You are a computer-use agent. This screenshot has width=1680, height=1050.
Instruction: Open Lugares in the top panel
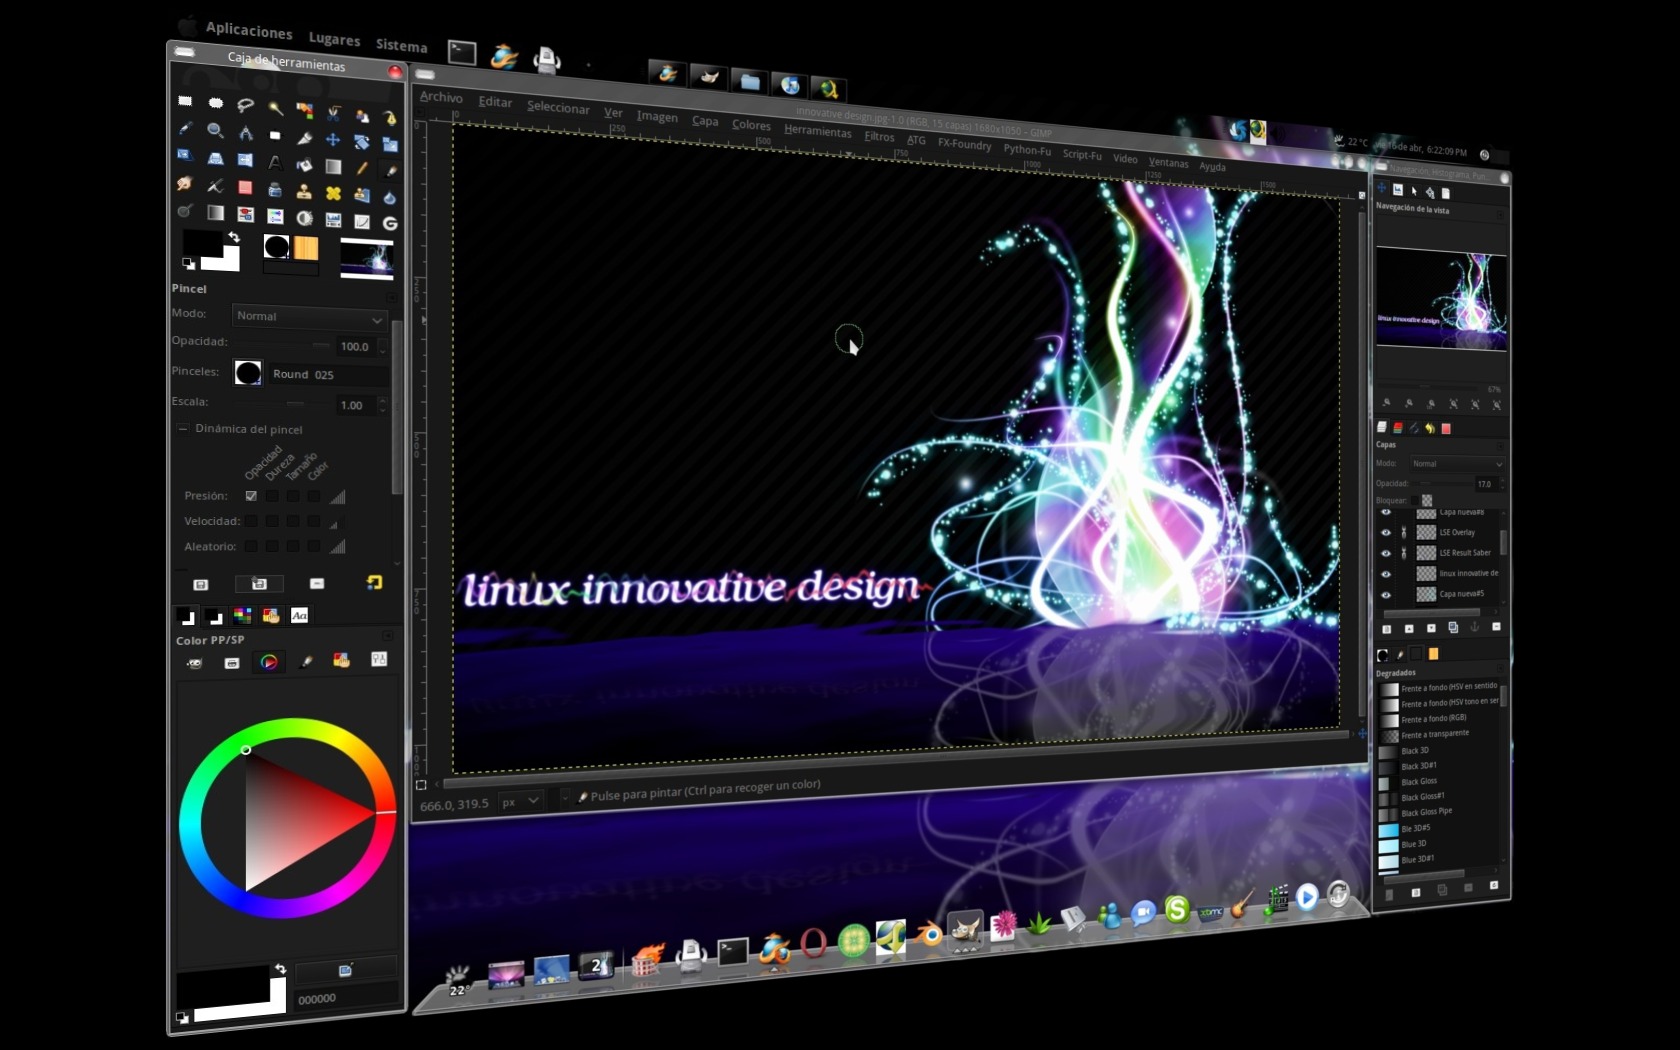point(334,39)
